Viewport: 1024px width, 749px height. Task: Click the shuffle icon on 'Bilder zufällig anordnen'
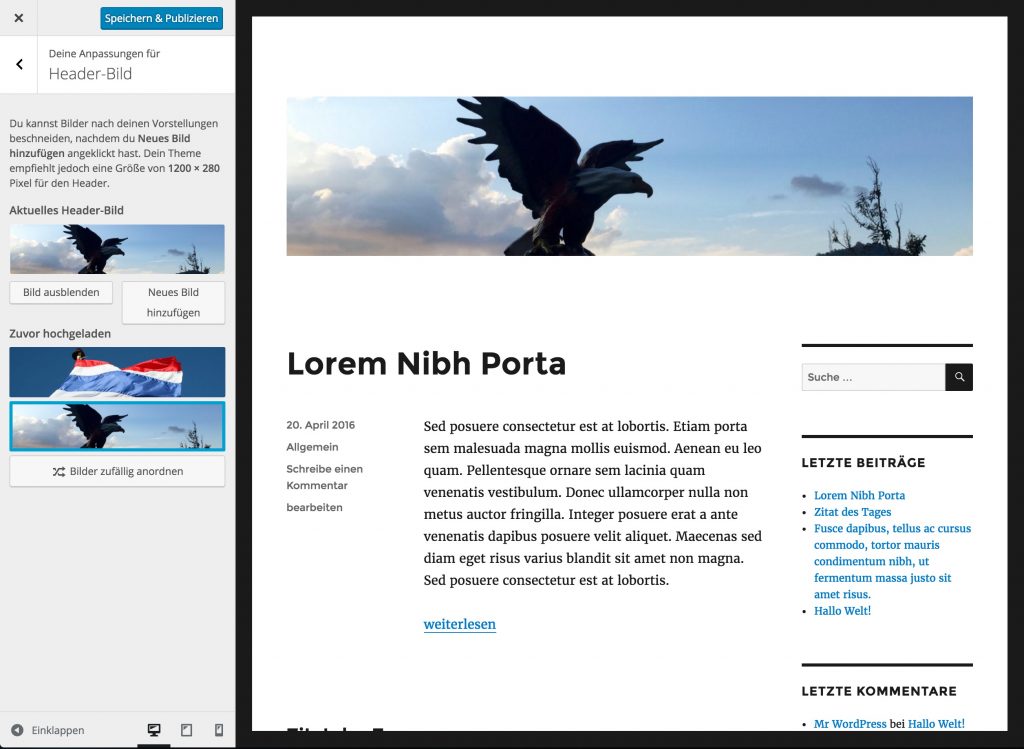(x=59, y=472)
